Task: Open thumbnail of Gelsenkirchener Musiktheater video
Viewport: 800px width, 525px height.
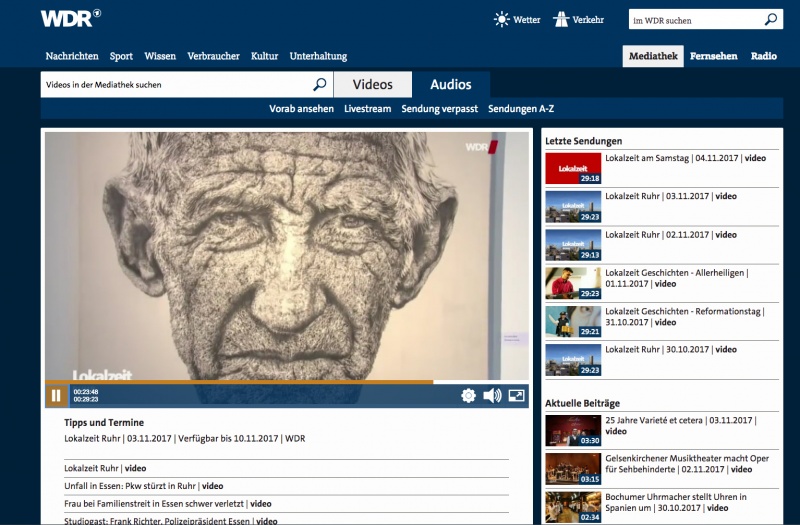Action: [x=573, y=469]
